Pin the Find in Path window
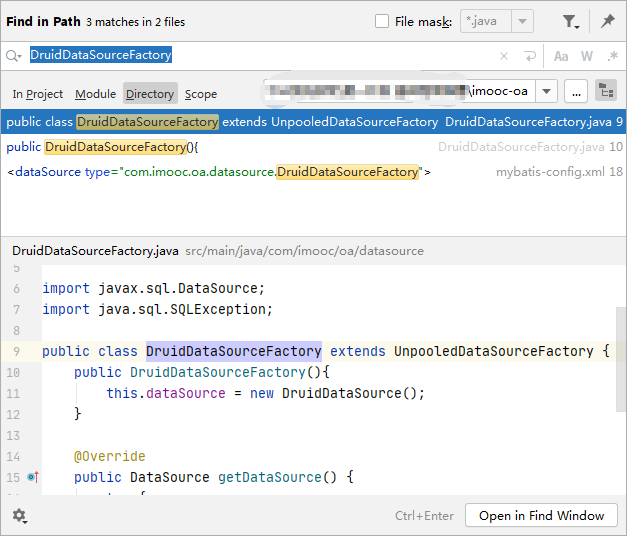627x536 pixels. 607,22
